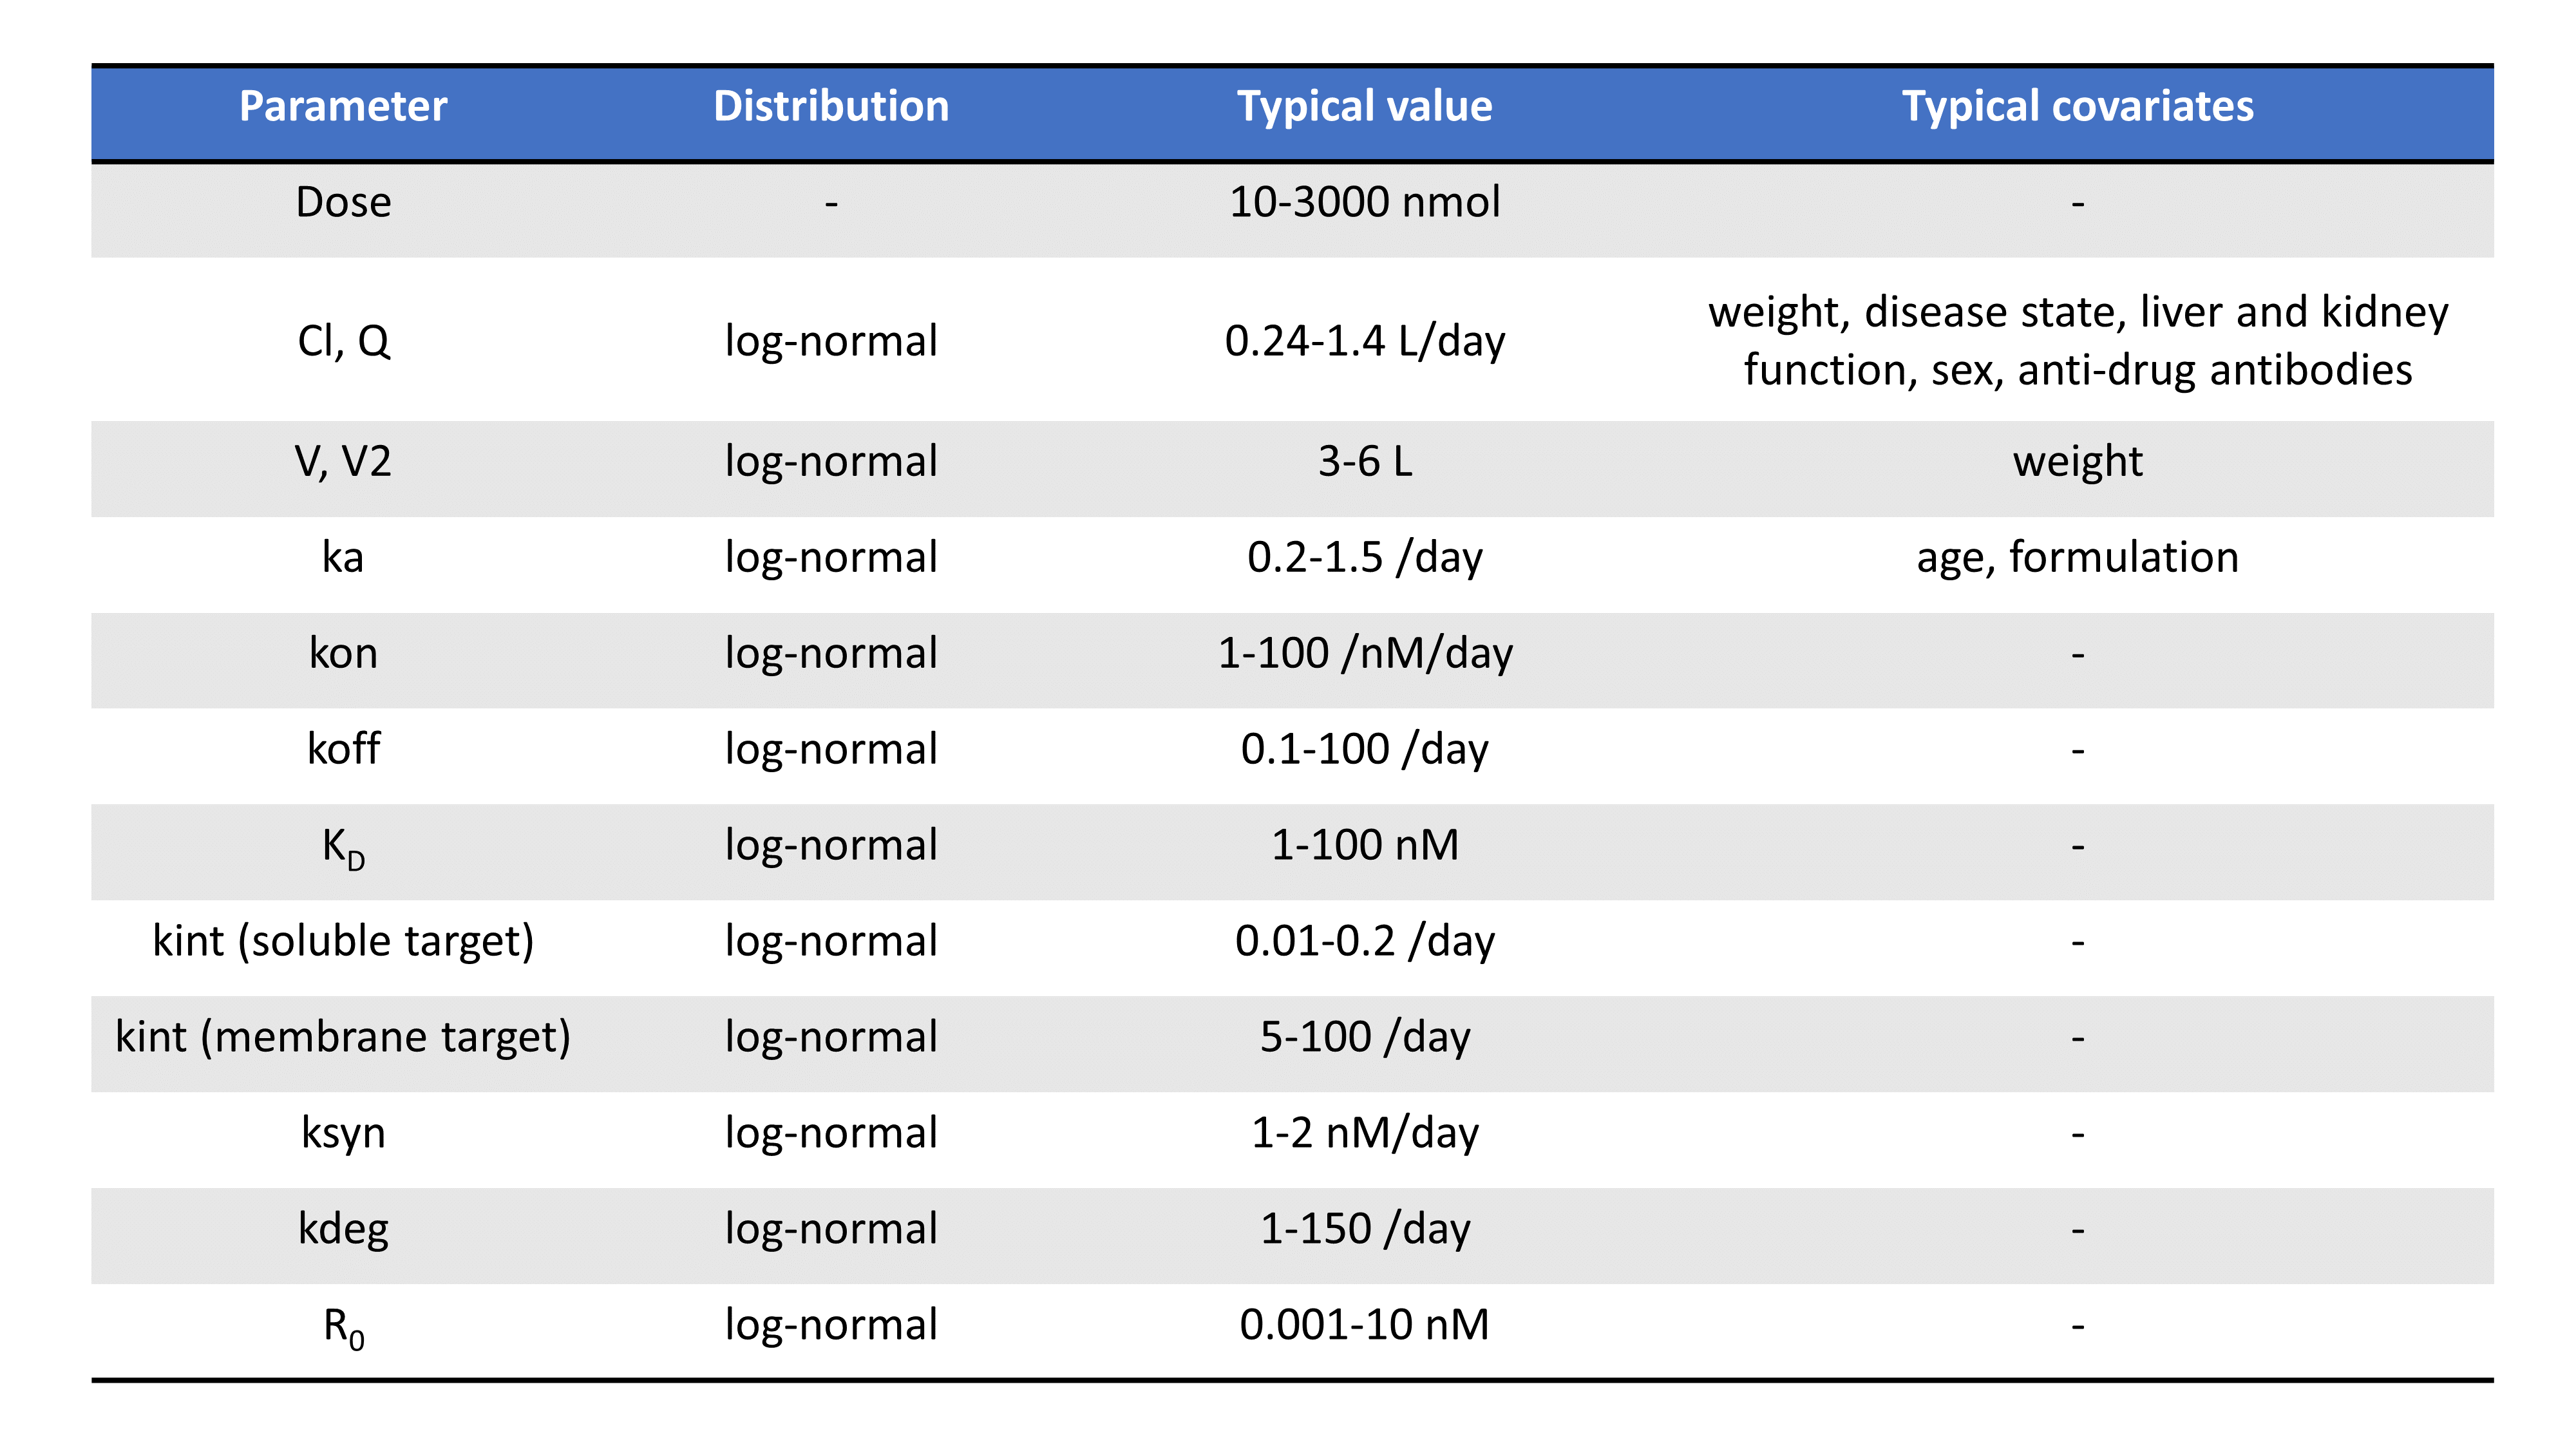Image resolution: width=2576 pixels, height=1449 pixels.
Task: Select the Dose parameter cell
Action: (343, 202)
